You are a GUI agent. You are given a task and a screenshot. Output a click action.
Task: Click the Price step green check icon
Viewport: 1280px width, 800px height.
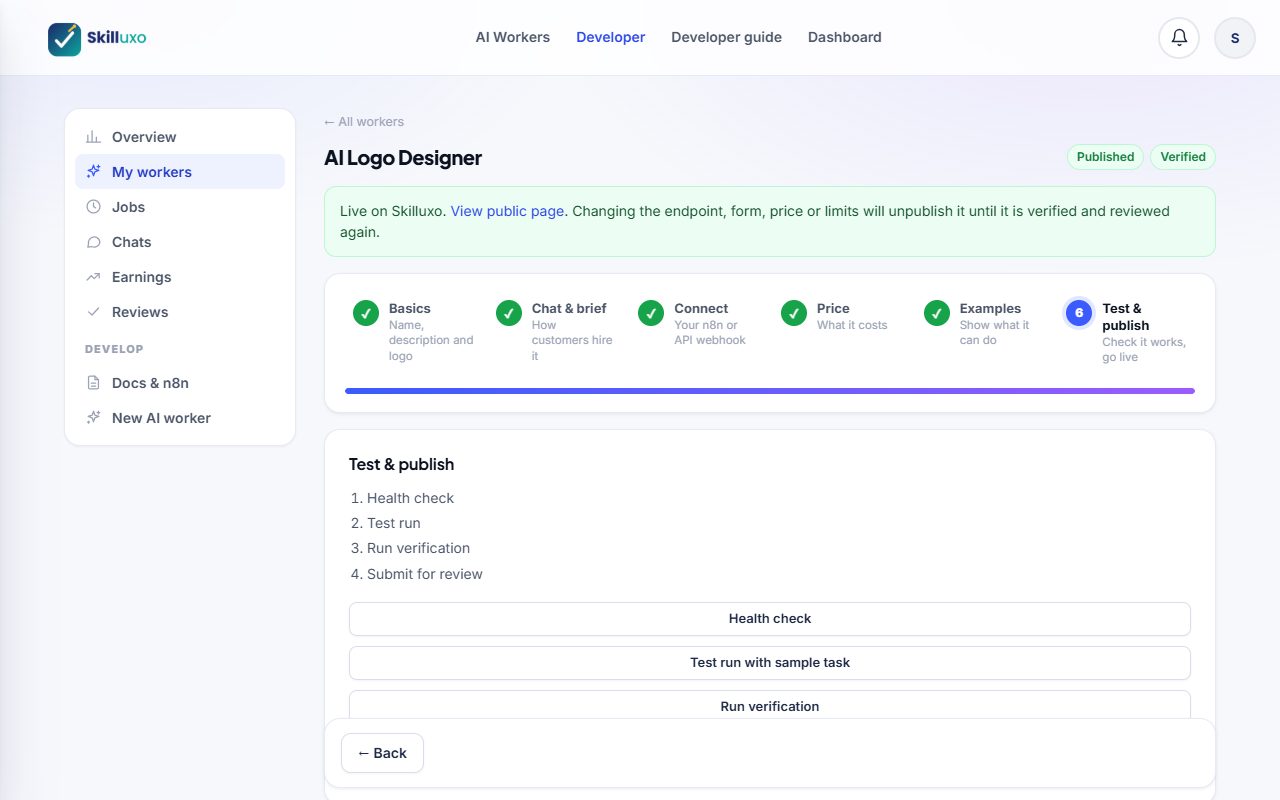click(794, 313)
